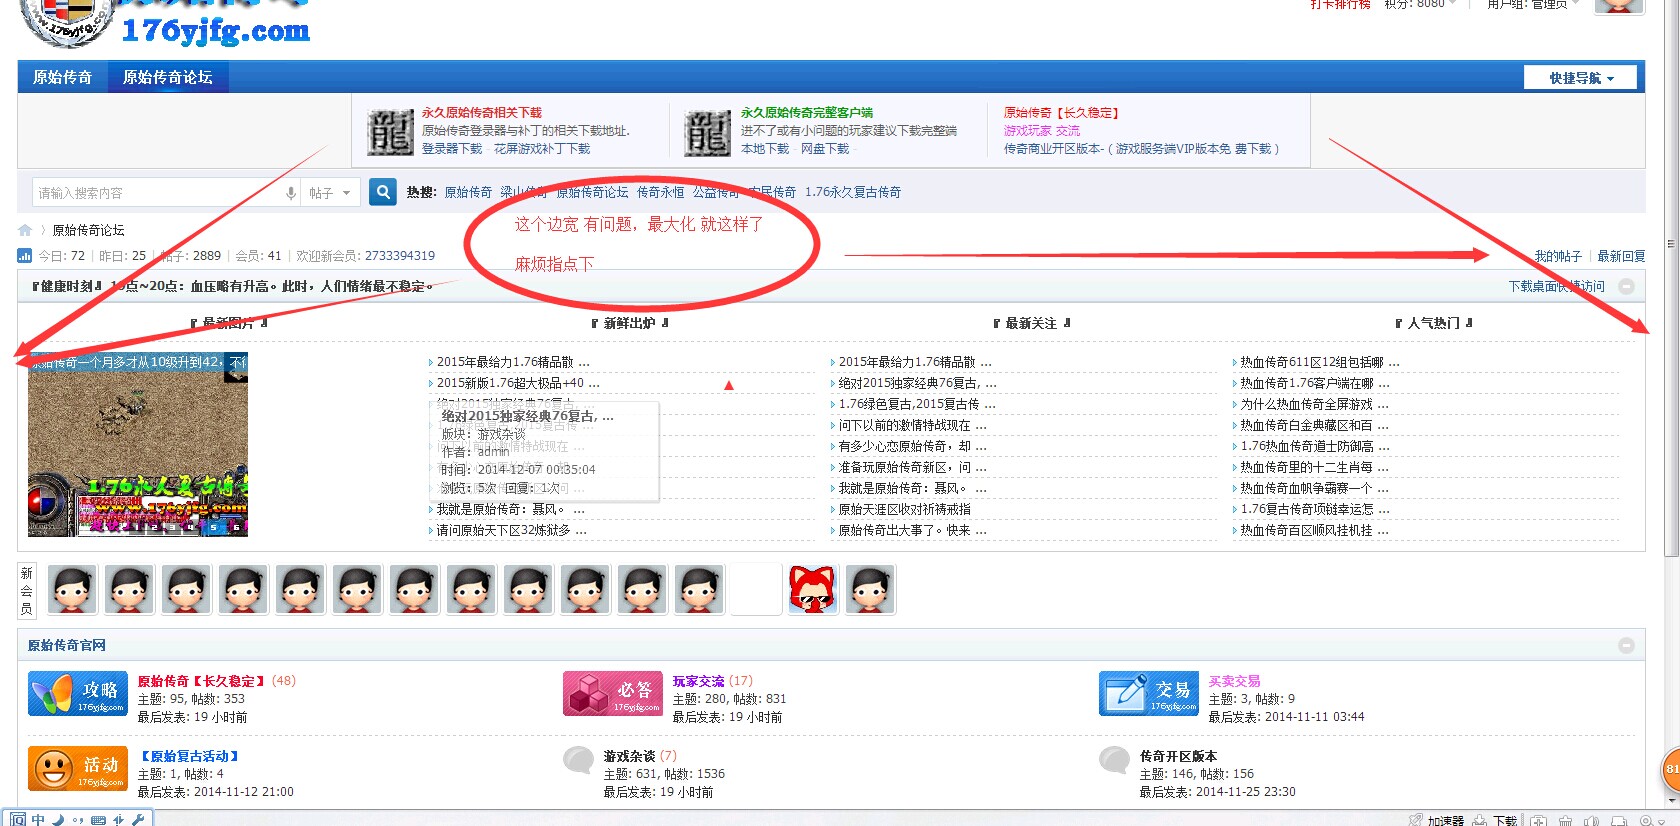This screenshot has height=826, width=1680.
Task: Click the chat bubble icon beside 传奇开区版本
Action: (1114, 761)
